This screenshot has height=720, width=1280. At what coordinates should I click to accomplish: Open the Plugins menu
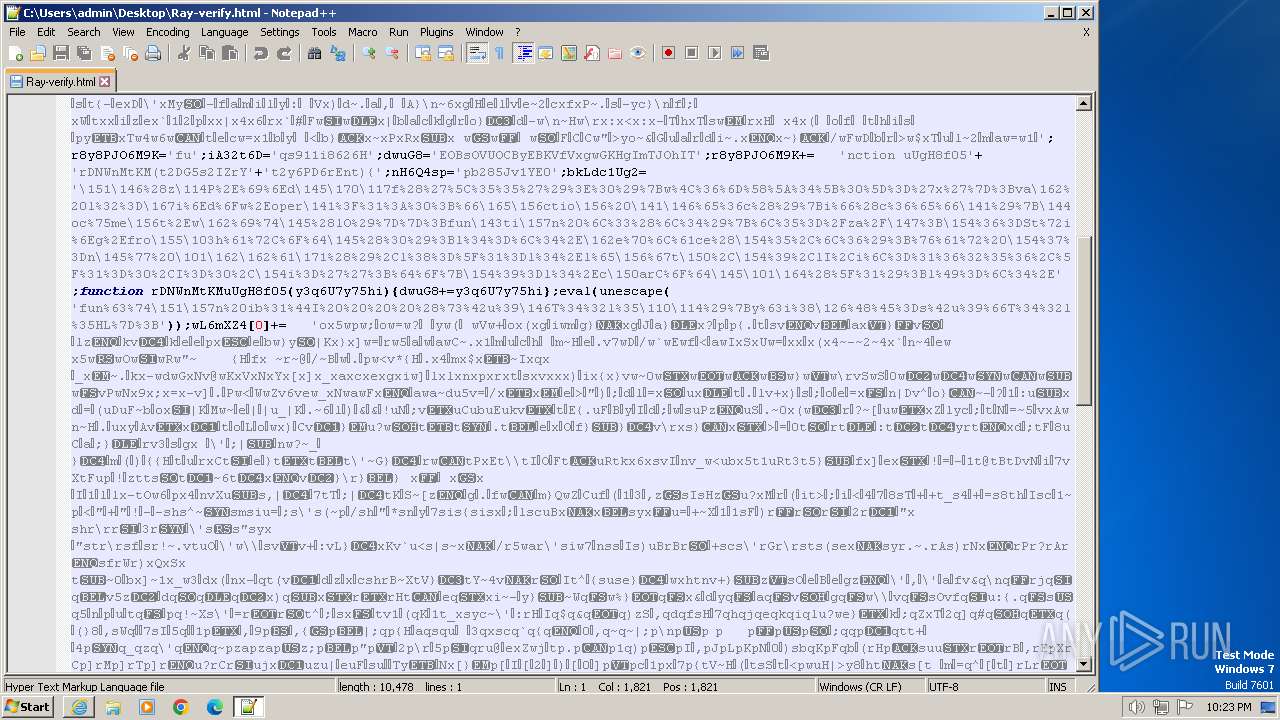tap(436, 32)
